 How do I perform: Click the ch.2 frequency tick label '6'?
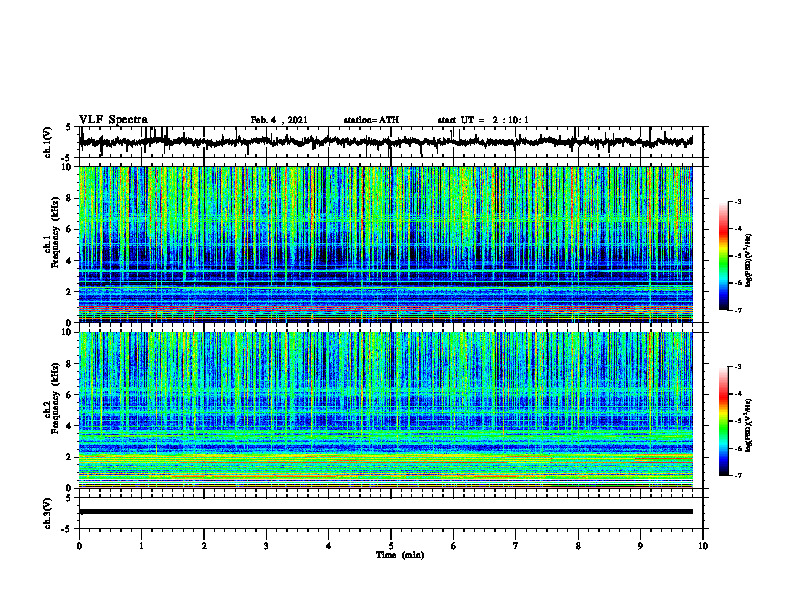pyautogui.click(x=70, y=395)
